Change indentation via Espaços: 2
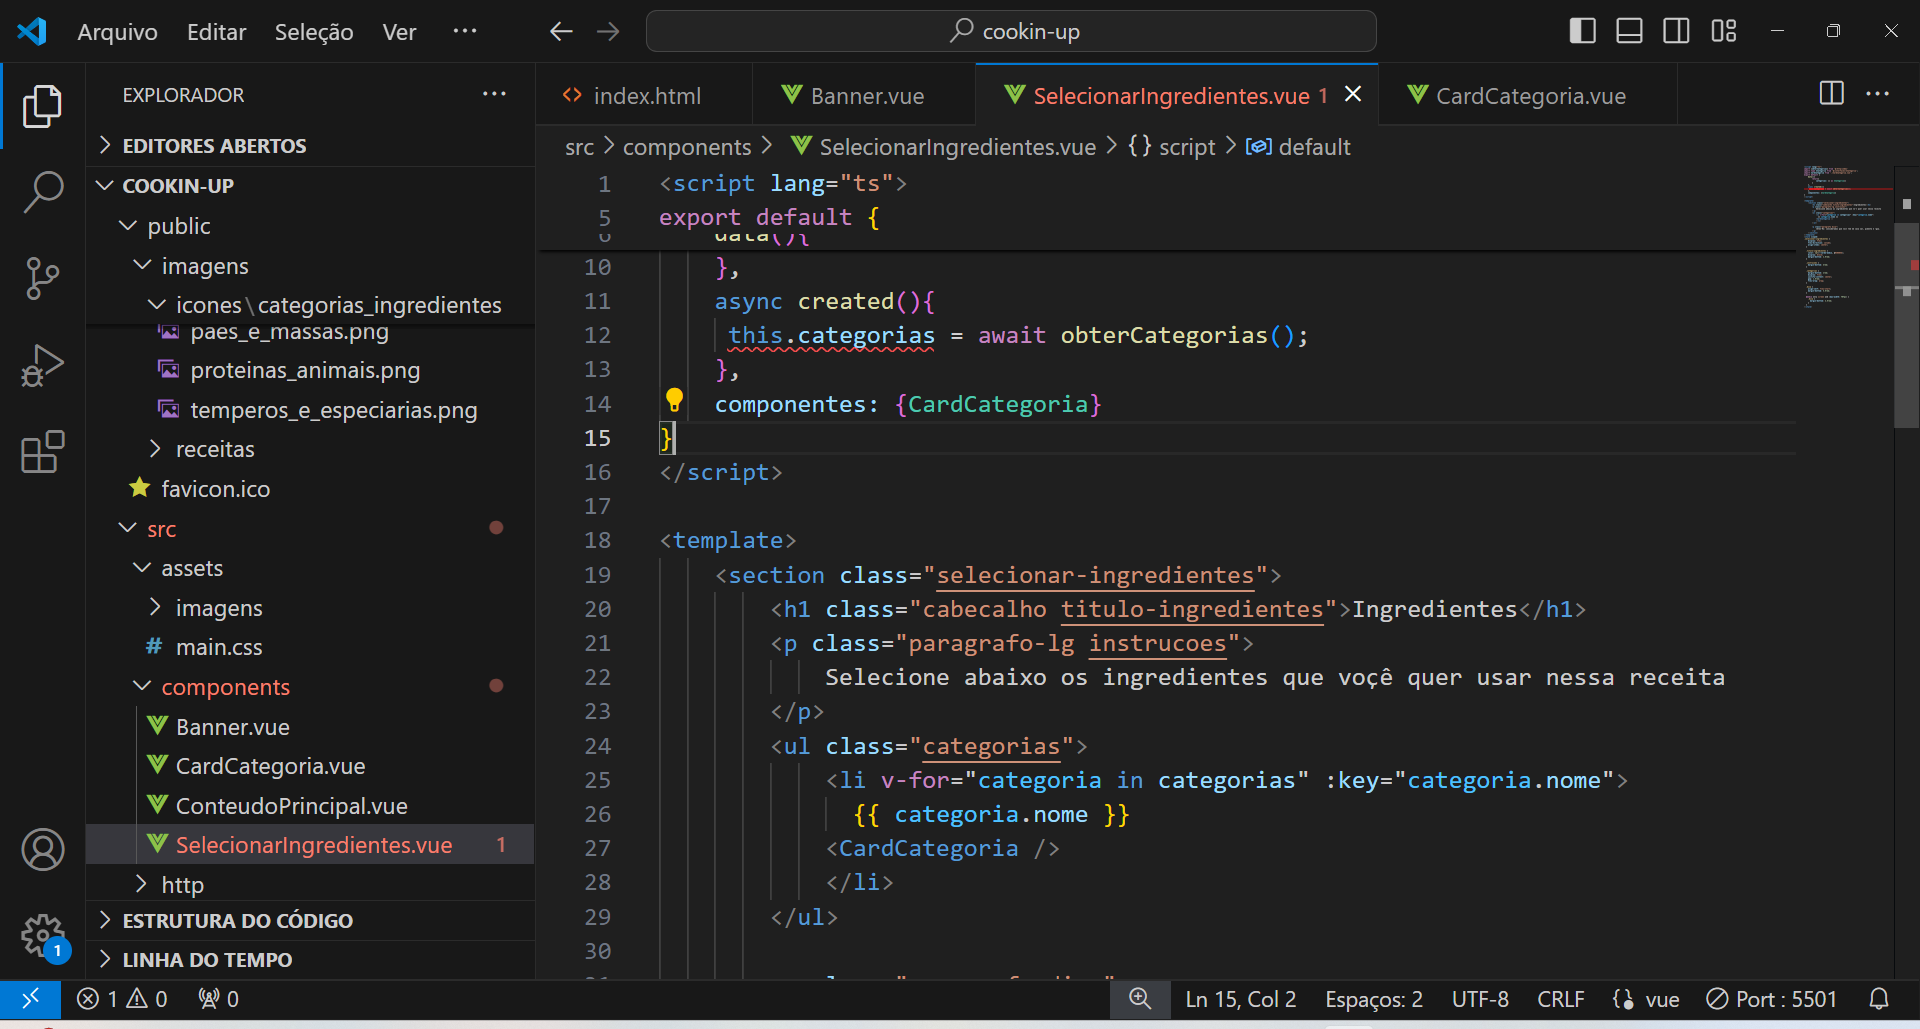The width and height of the screenshot is (1920, 1029). tap(1373, 999)
